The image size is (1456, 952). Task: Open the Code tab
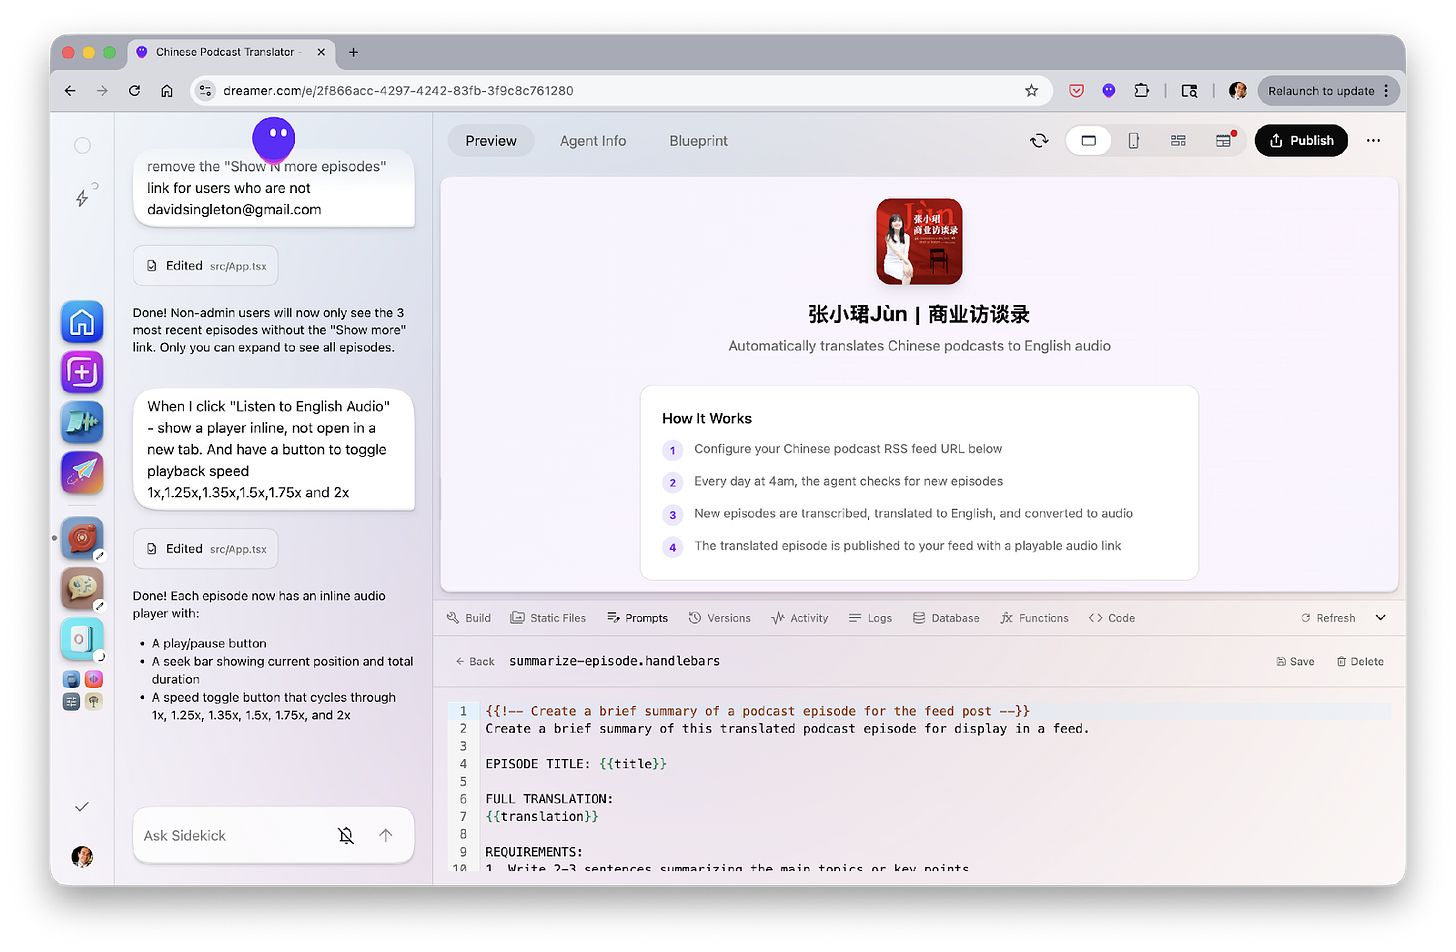[1112, 618]
